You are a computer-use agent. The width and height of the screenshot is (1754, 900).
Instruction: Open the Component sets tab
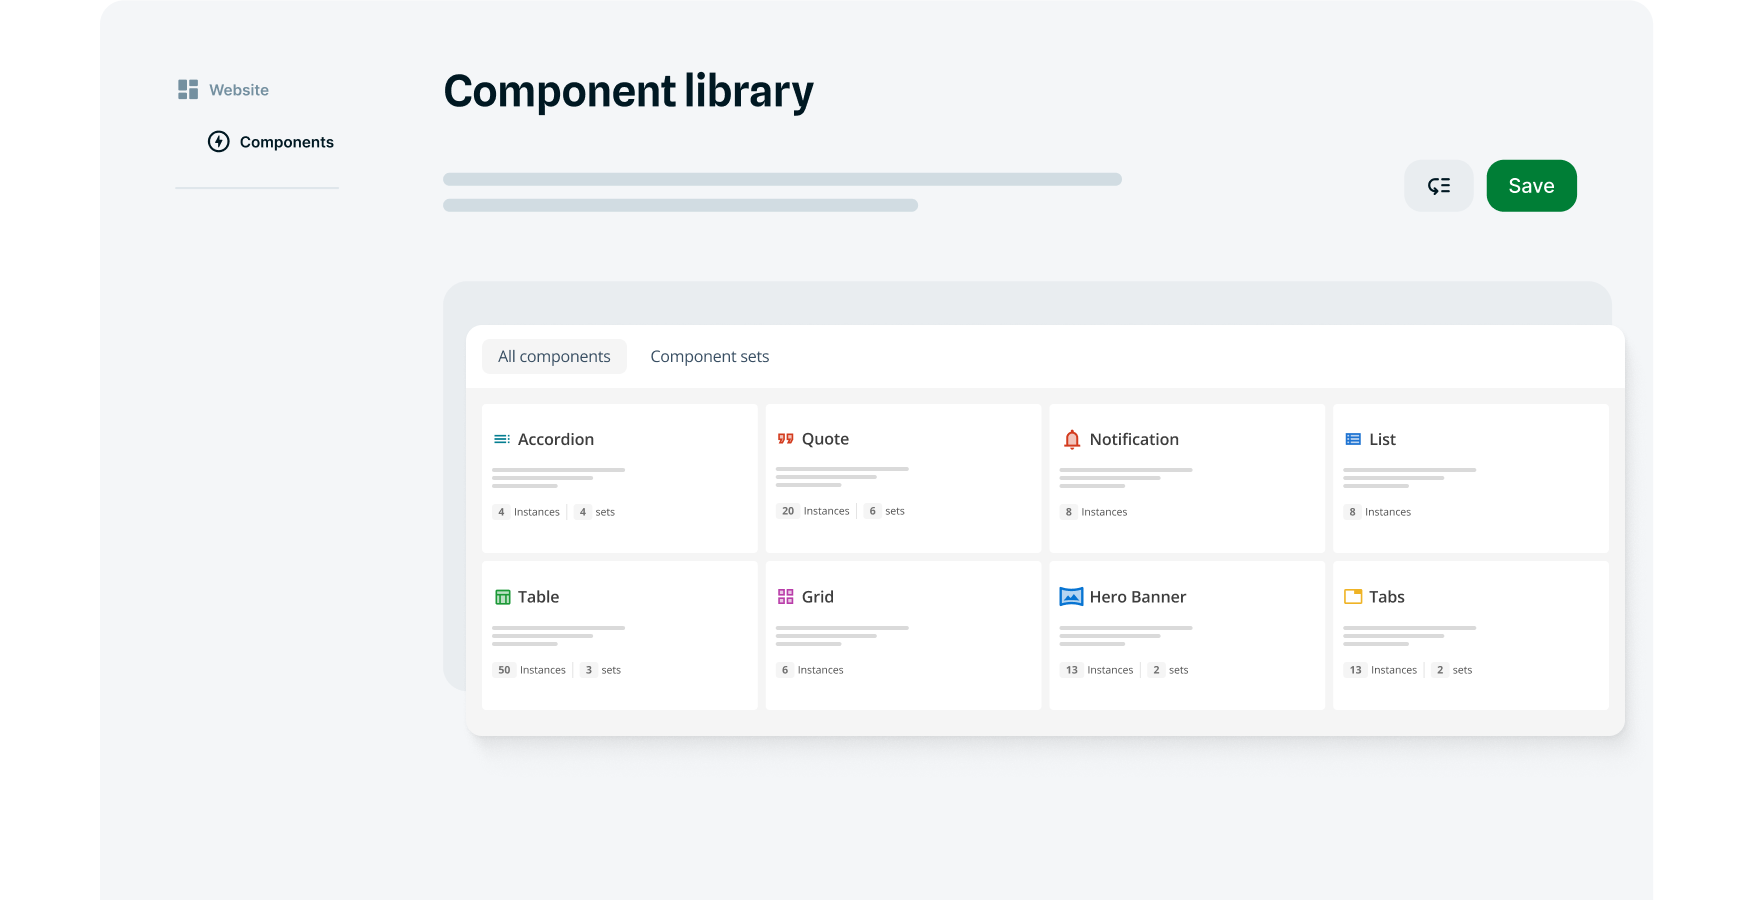point(710,357)
